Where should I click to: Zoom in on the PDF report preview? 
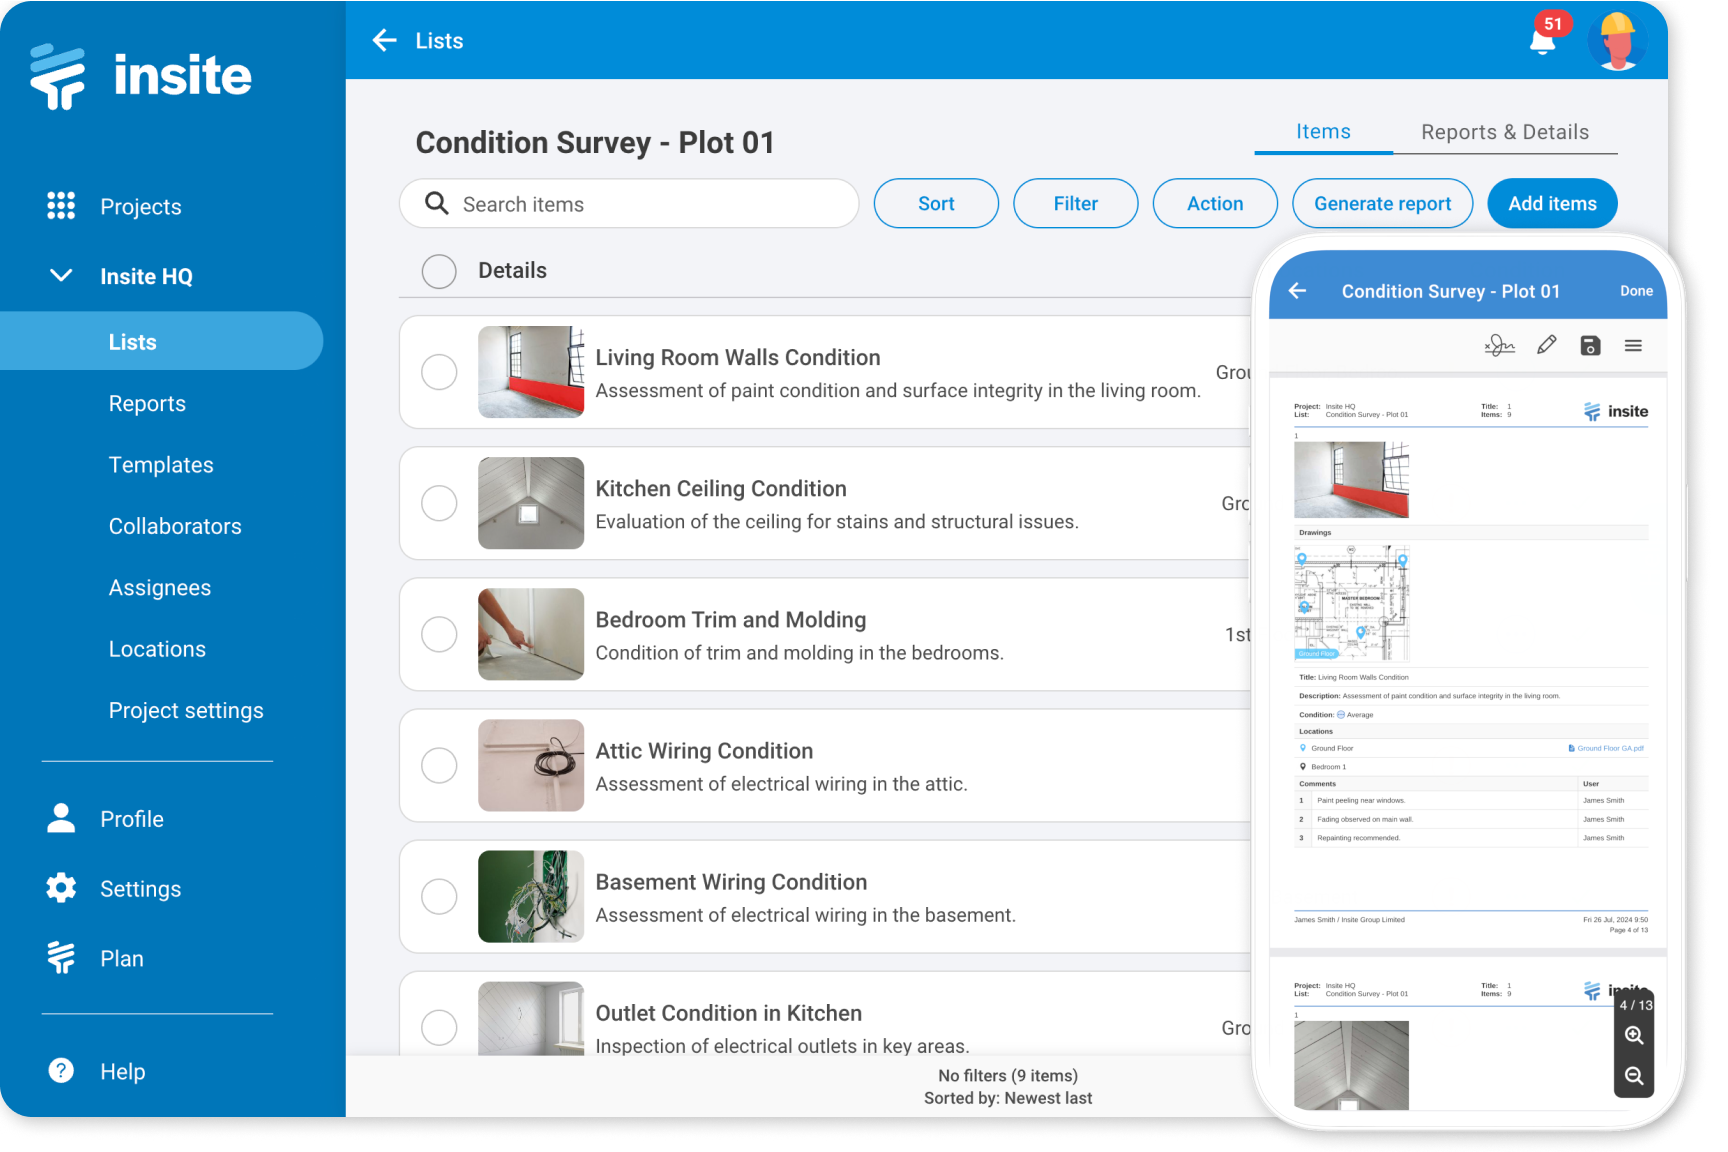point(1634,1035)
